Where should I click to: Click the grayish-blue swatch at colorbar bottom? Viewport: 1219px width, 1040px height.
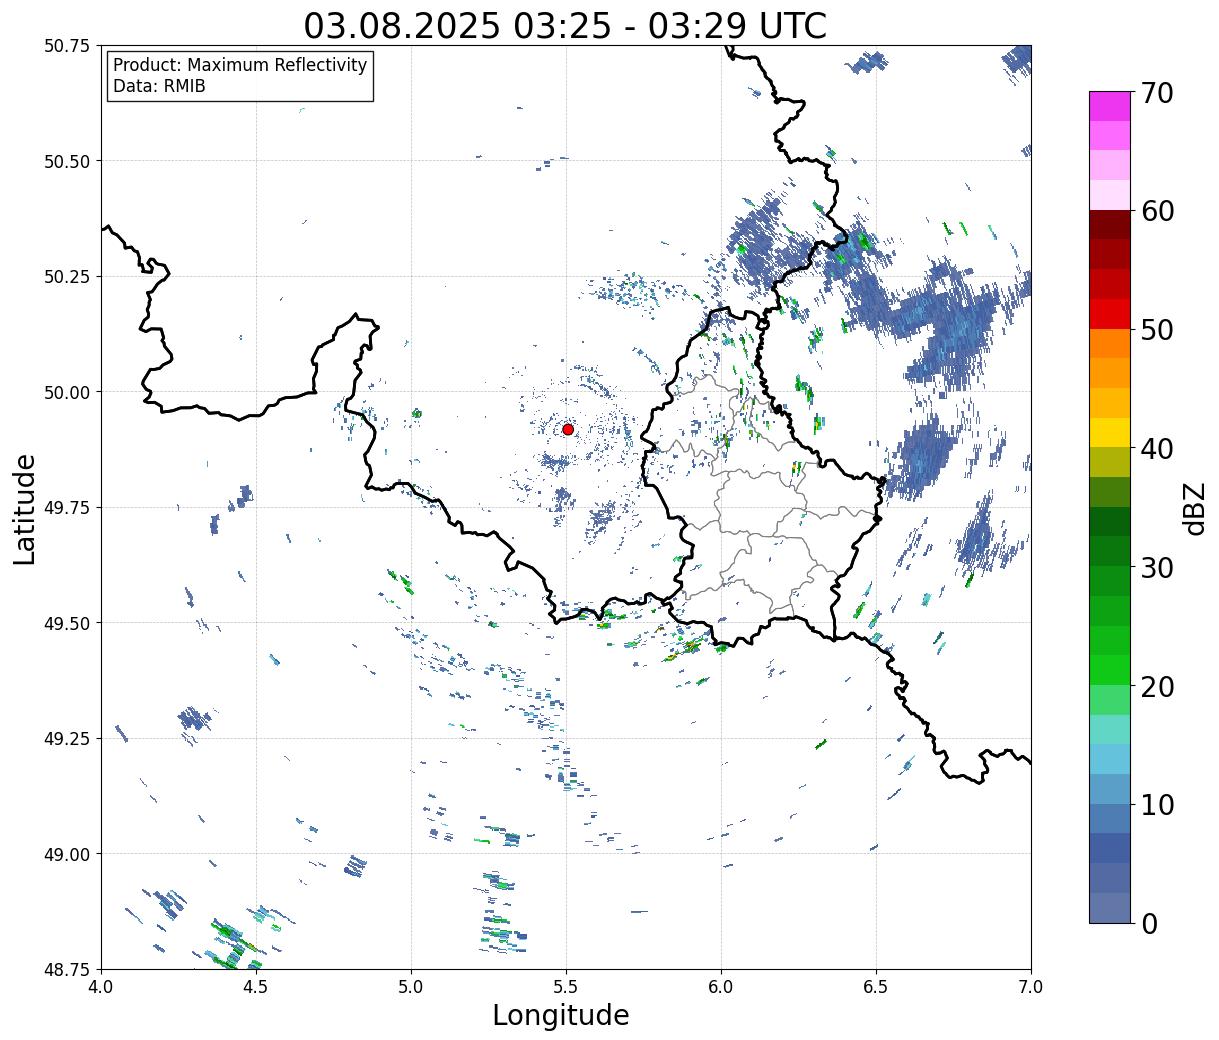point(1110,908)
